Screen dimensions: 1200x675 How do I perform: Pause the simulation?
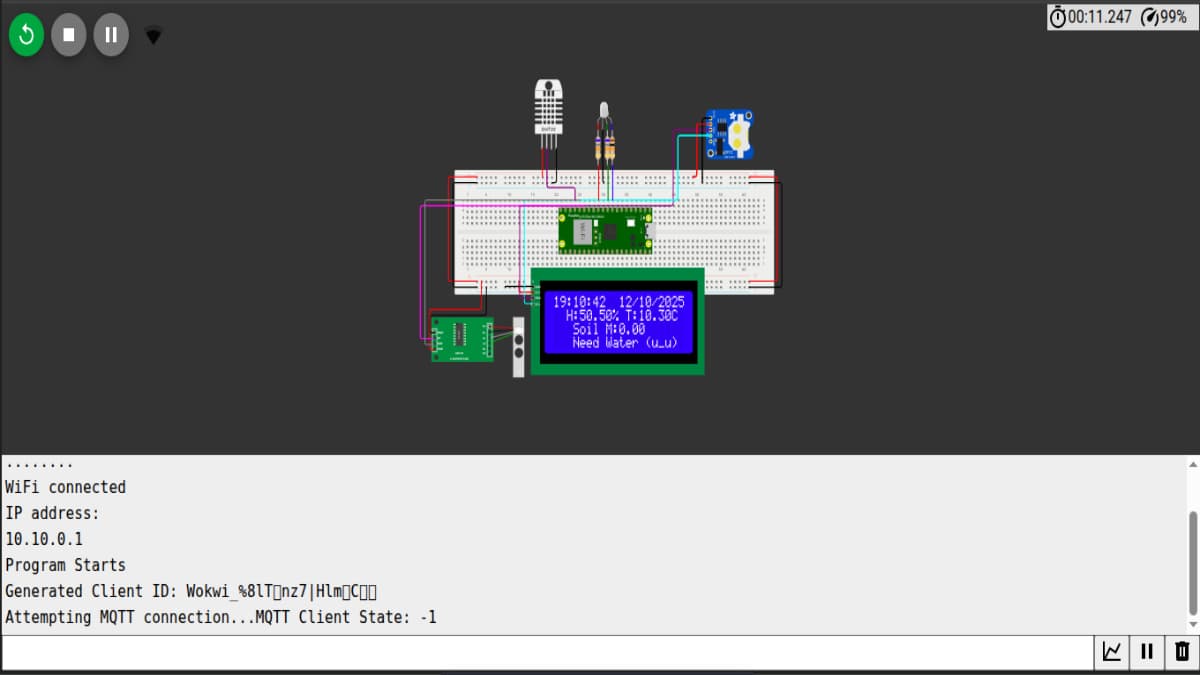[x=110, y=34]
